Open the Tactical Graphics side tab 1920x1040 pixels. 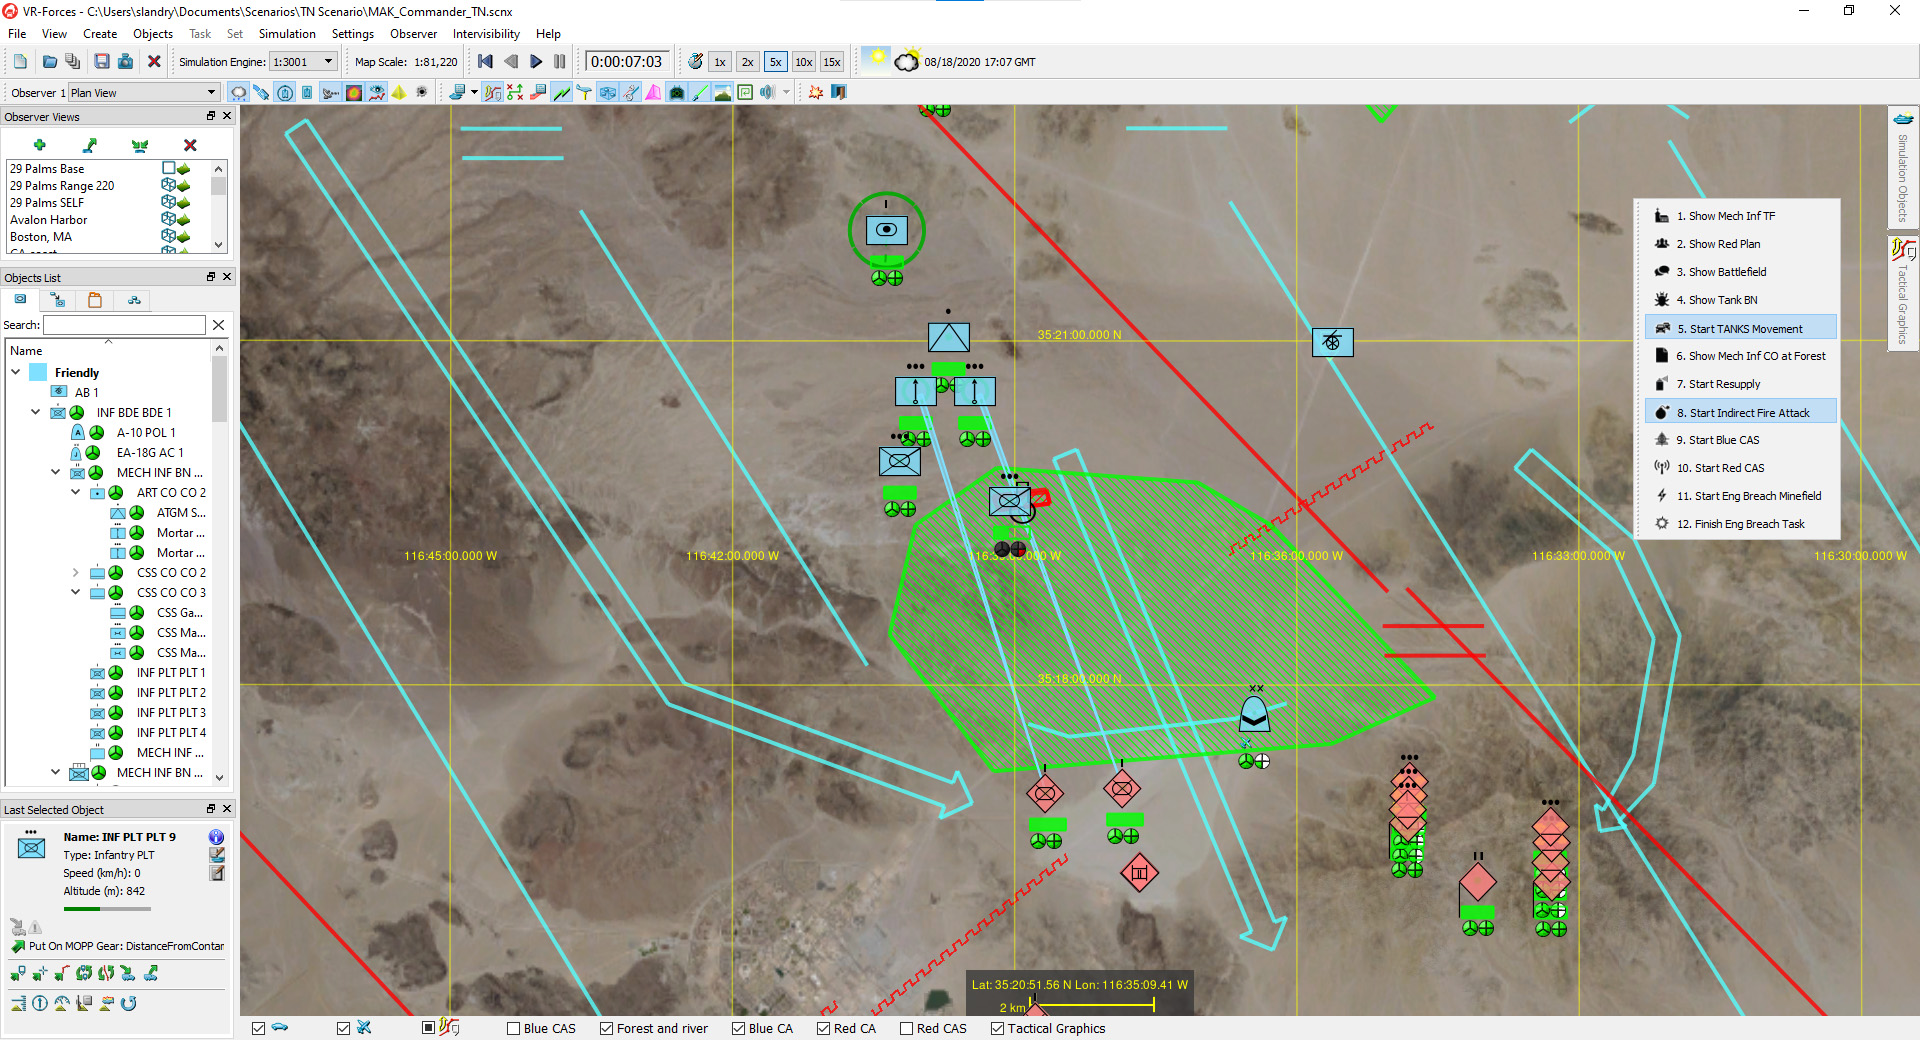click(x=1903, y=292)
